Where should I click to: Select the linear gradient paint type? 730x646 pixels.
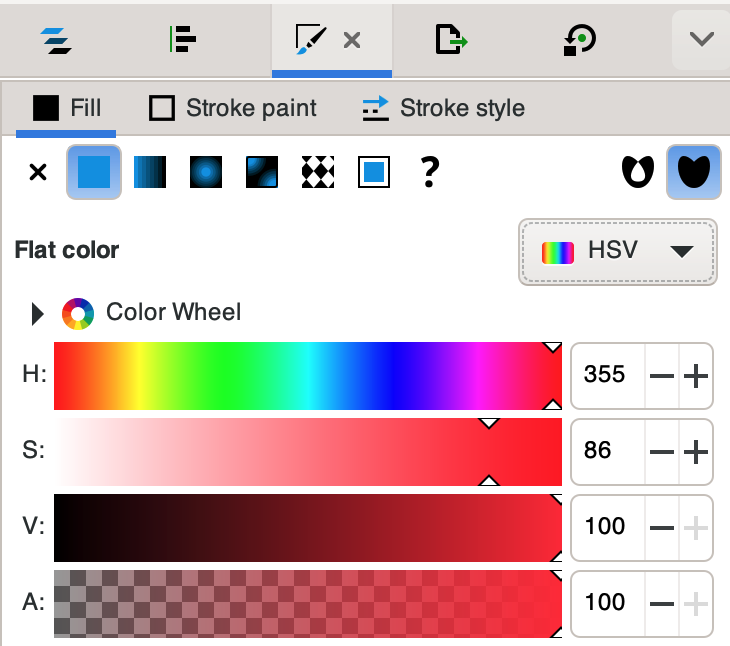coord(149,173)
